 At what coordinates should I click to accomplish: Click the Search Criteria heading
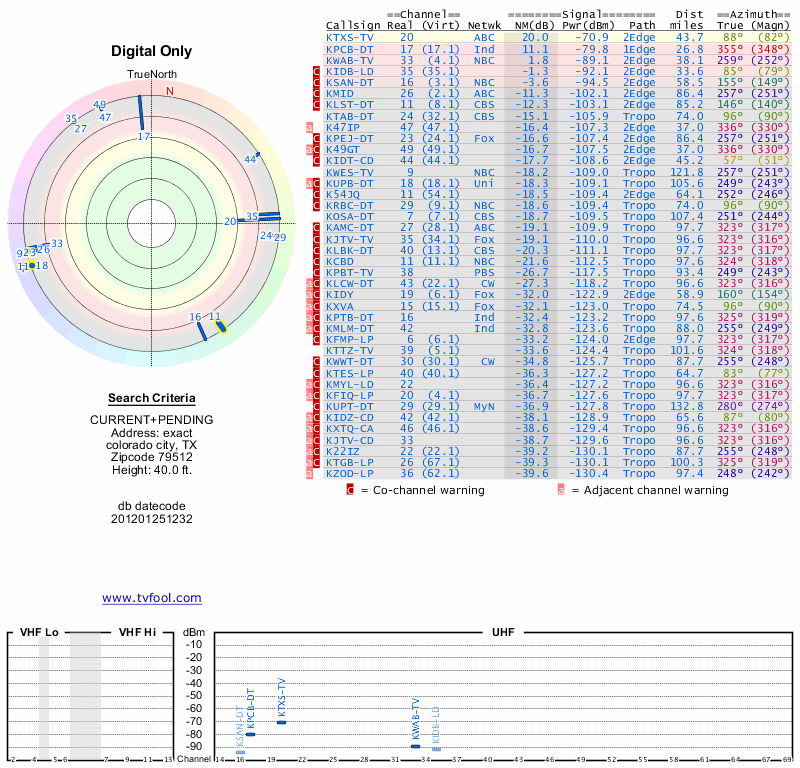click(x=151, y=398)
